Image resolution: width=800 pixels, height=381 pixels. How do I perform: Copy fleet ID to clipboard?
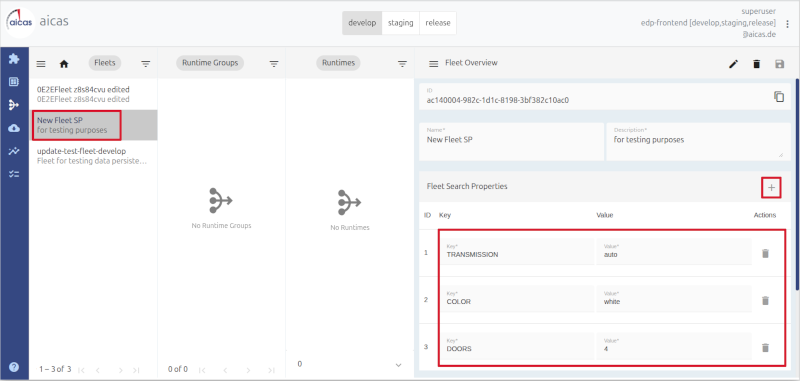click(x=779, y=96)
